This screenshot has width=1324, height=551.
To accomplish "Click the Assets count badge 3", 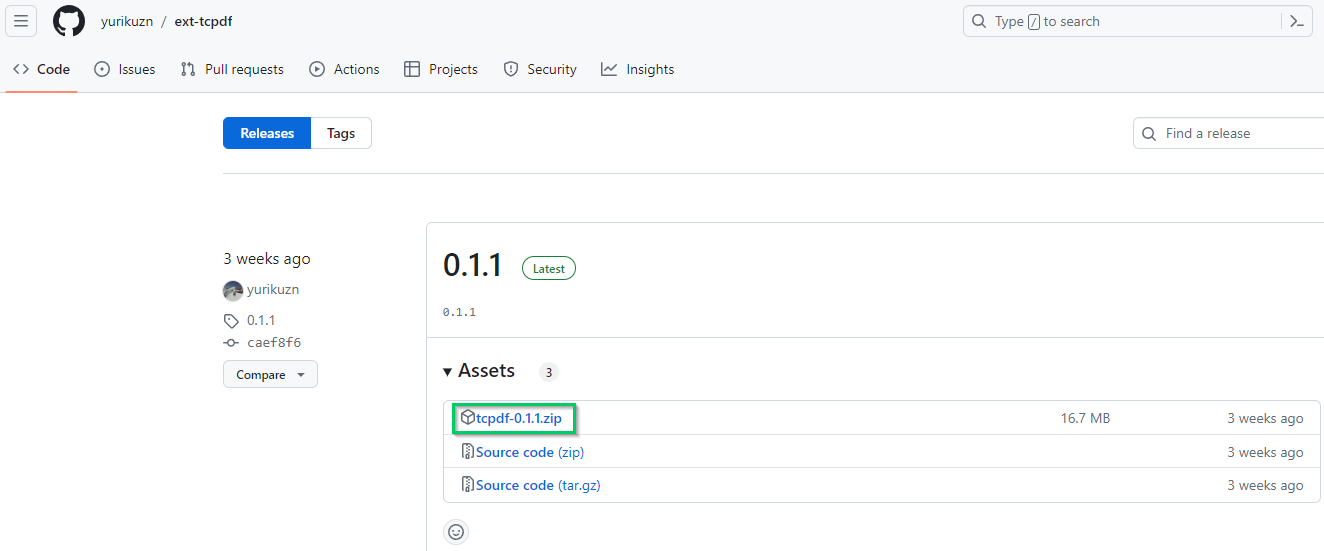I will [548, 372].
